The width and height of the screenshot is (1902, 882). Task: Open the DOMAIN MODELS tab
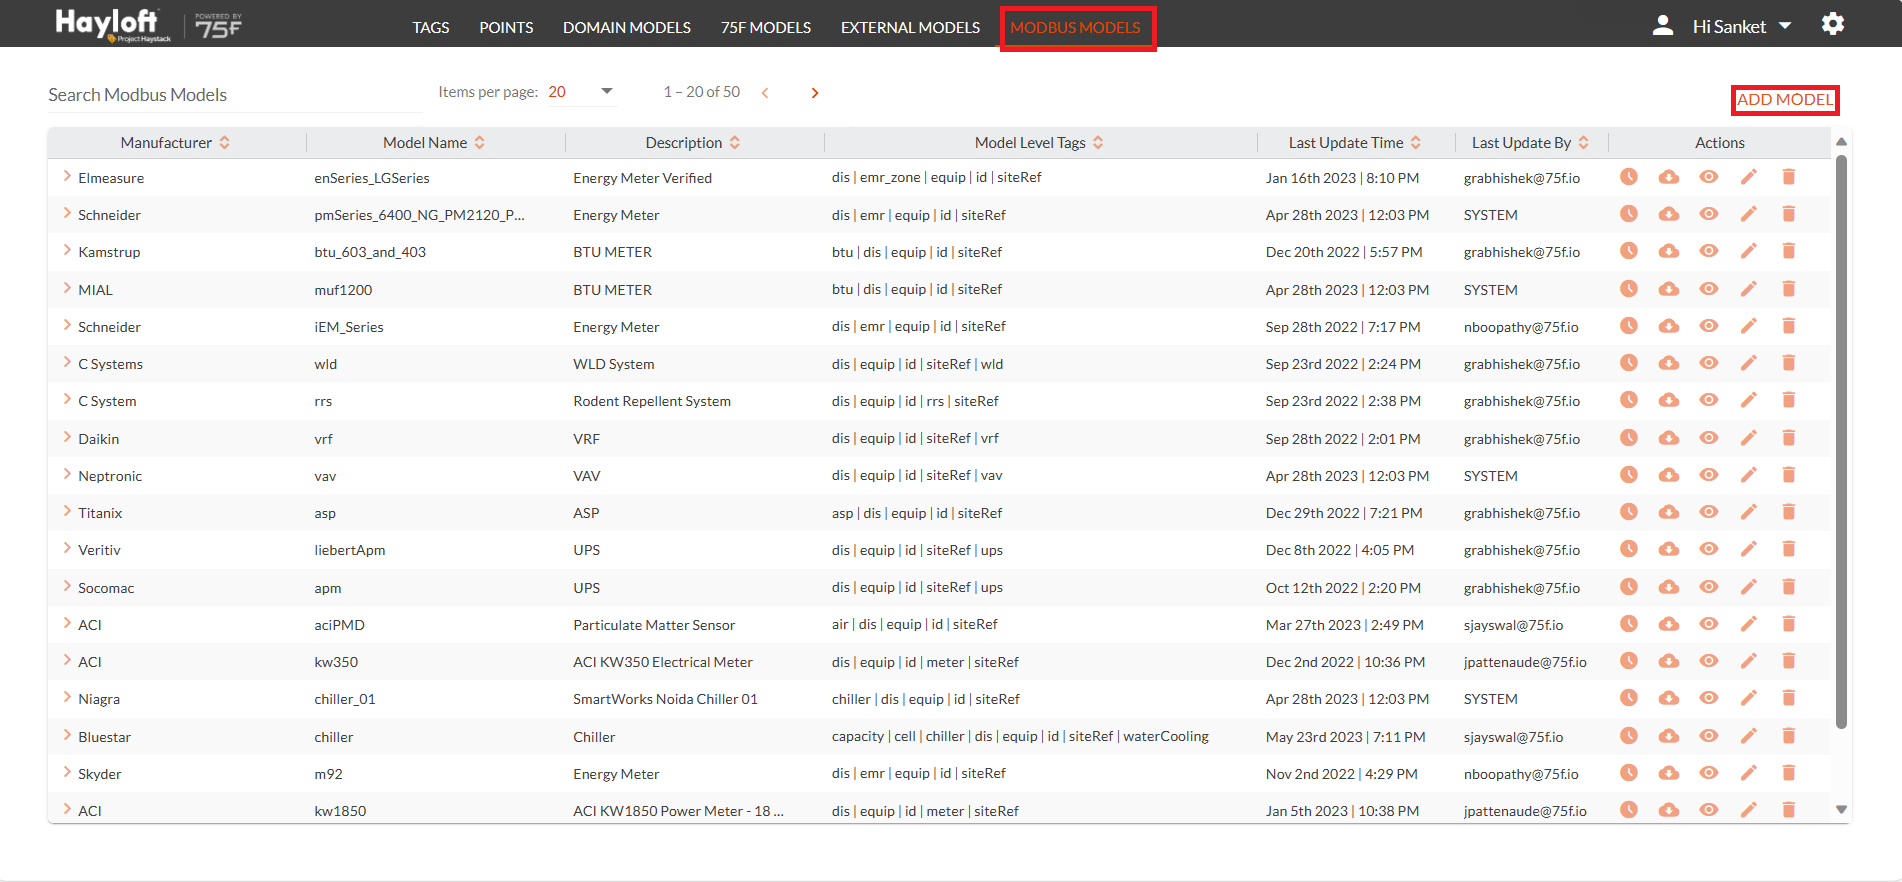click(627, 27)
